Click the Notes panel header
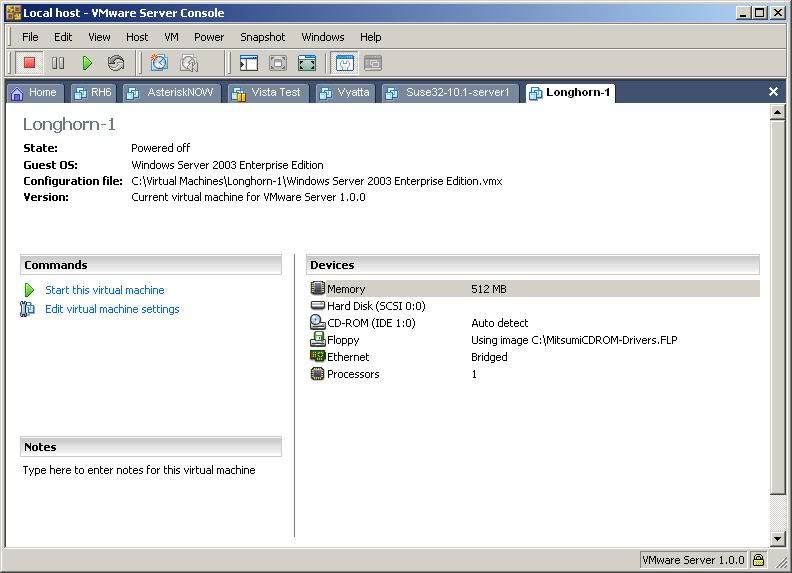Viewport: 792px width, 573px height. [151, 447]
